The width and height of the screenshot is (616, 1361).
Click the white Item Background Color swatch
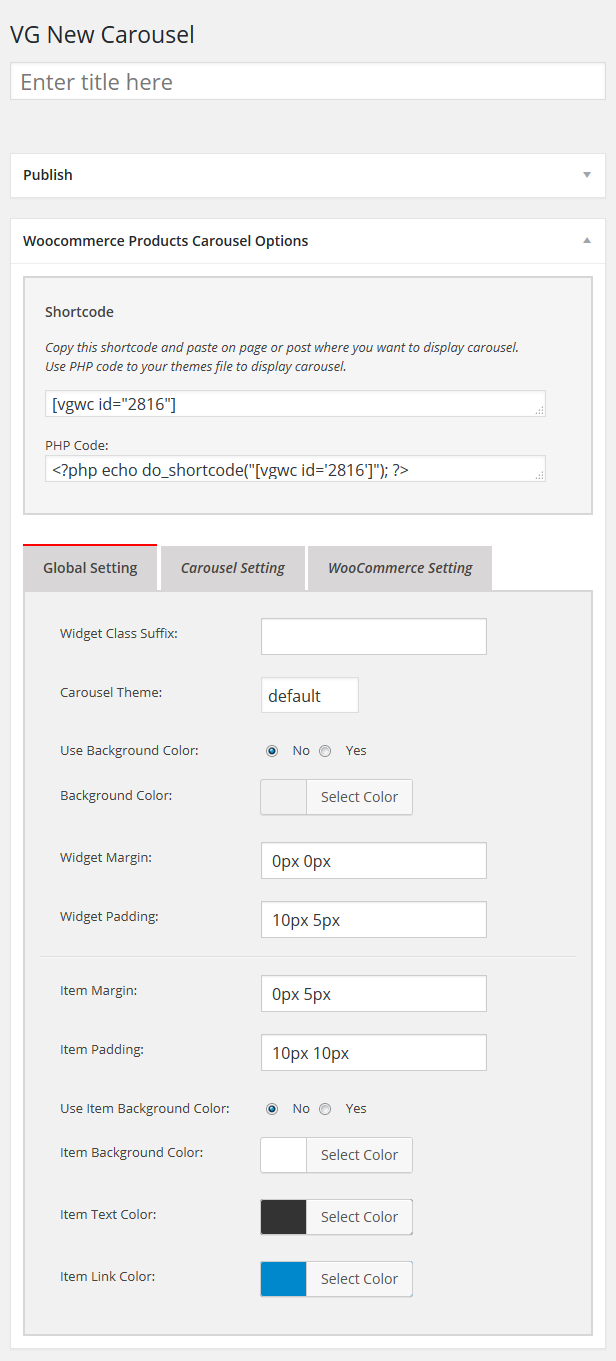(x=283, y=1155)
